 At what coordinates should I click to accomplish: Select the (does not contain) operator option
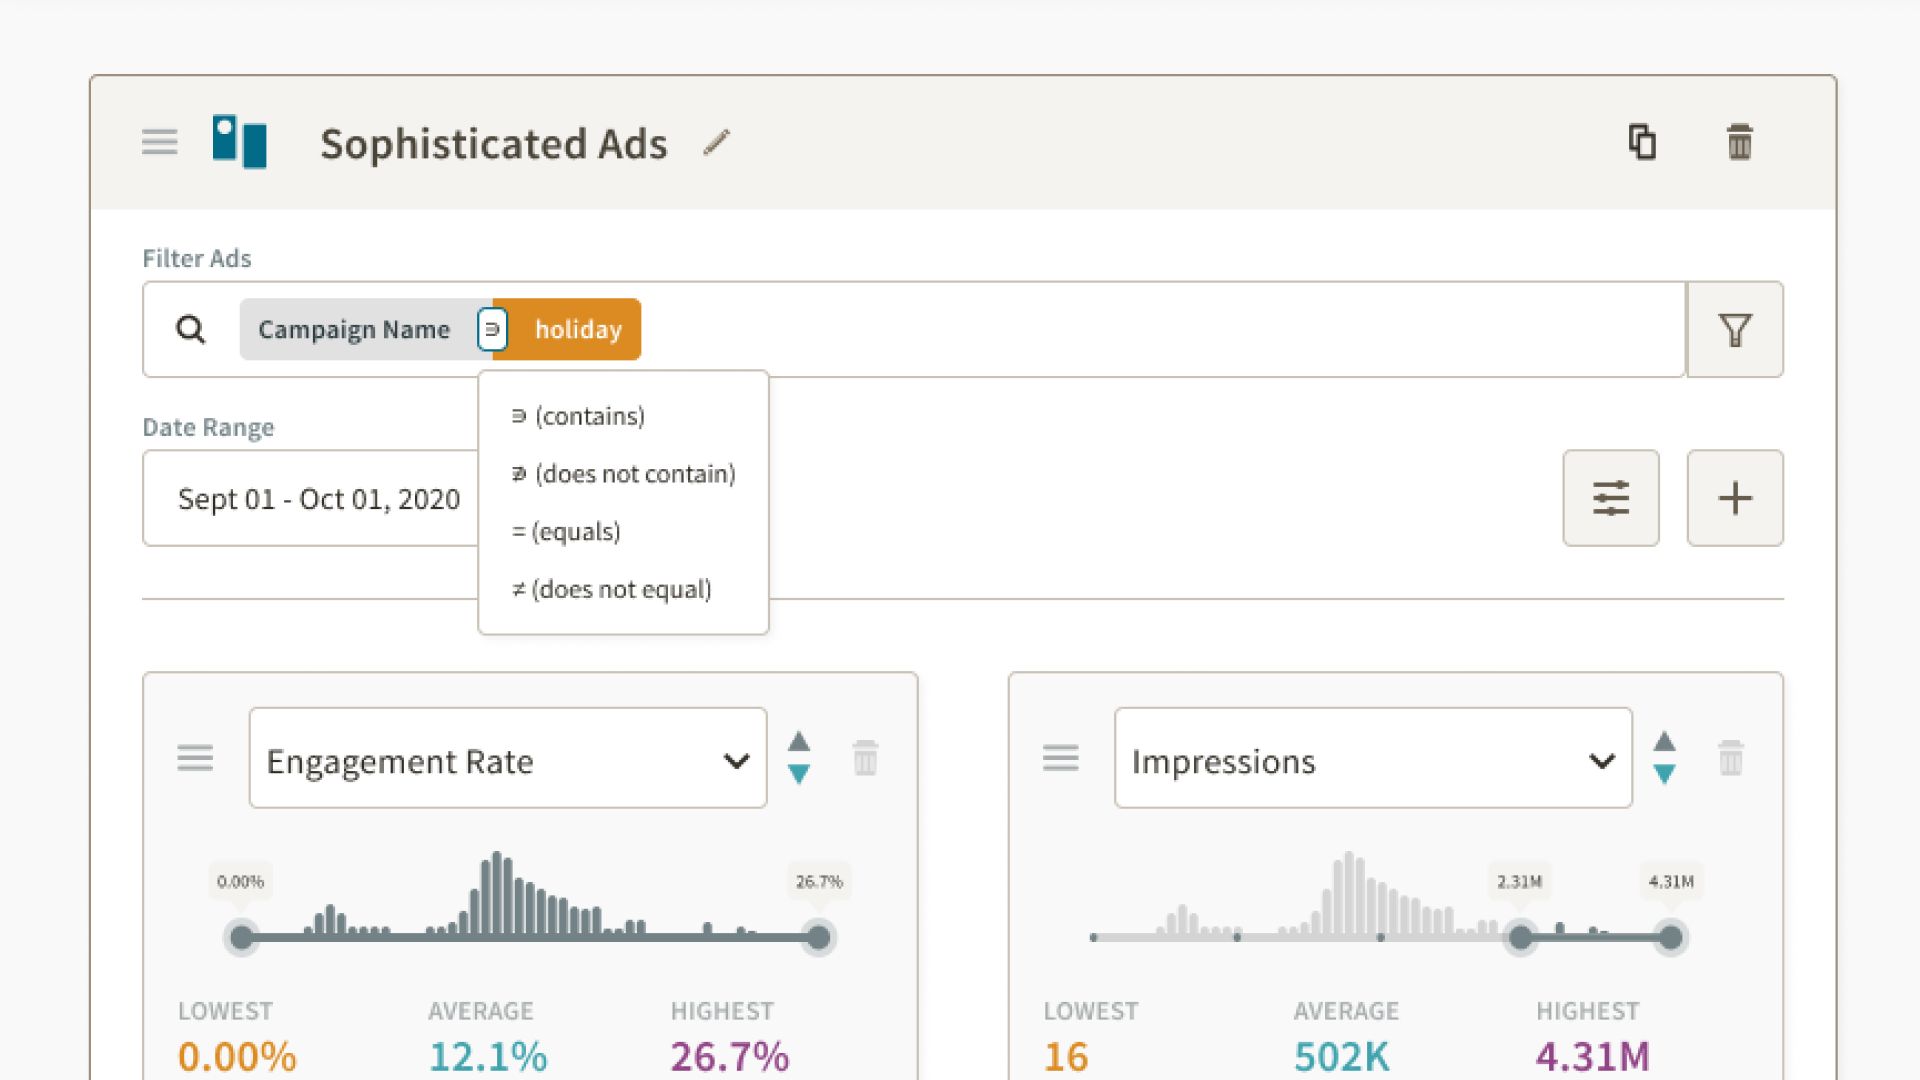tap(624, 473)
